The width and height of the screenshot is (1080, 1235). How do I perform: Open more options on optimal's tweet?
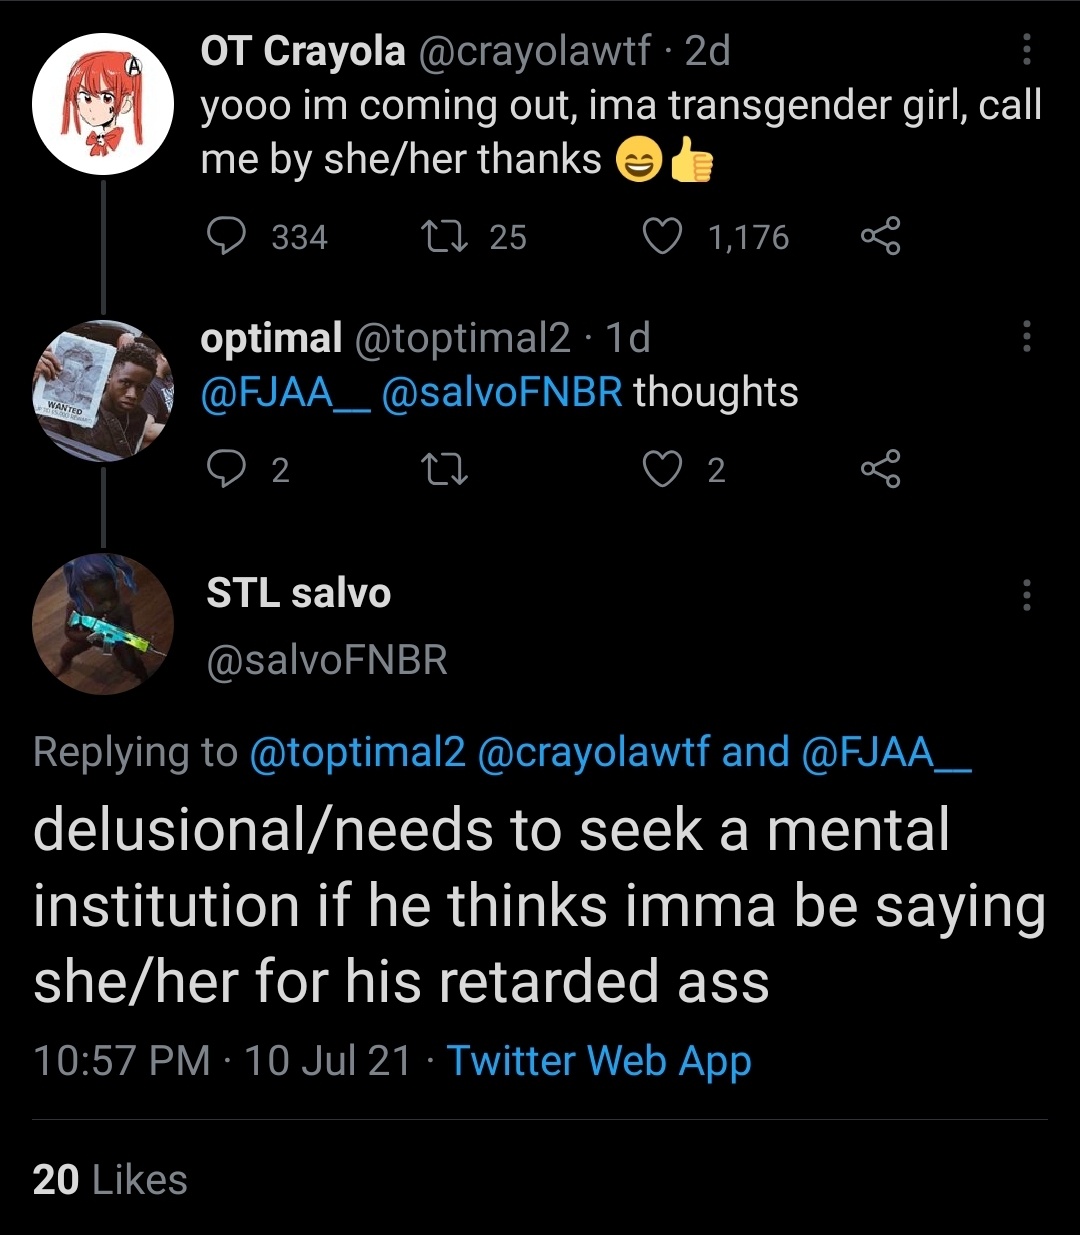click(1026, 337)
